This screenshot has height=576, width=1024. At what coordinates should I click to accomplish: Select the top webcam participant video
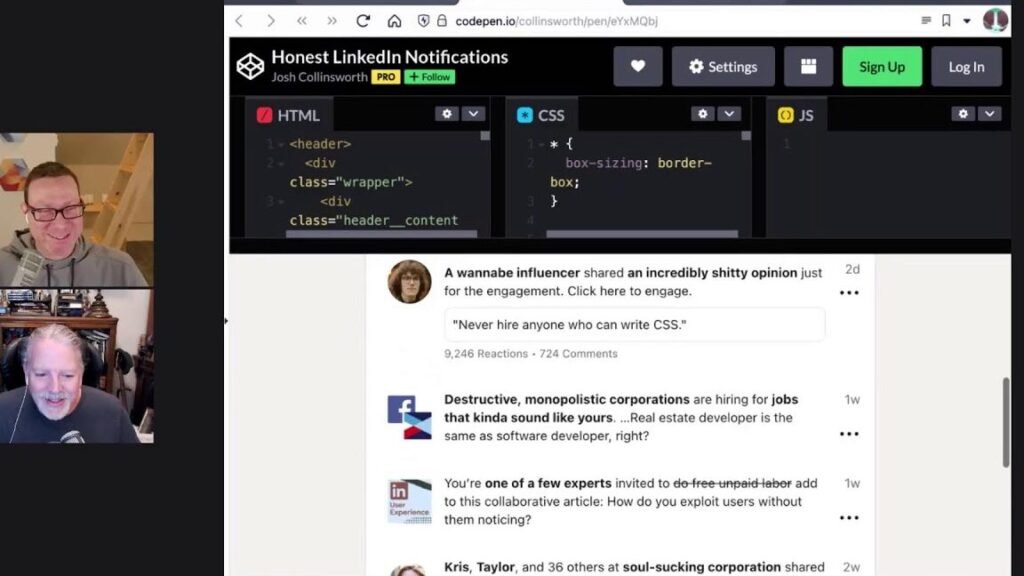(x=77, y=210)
